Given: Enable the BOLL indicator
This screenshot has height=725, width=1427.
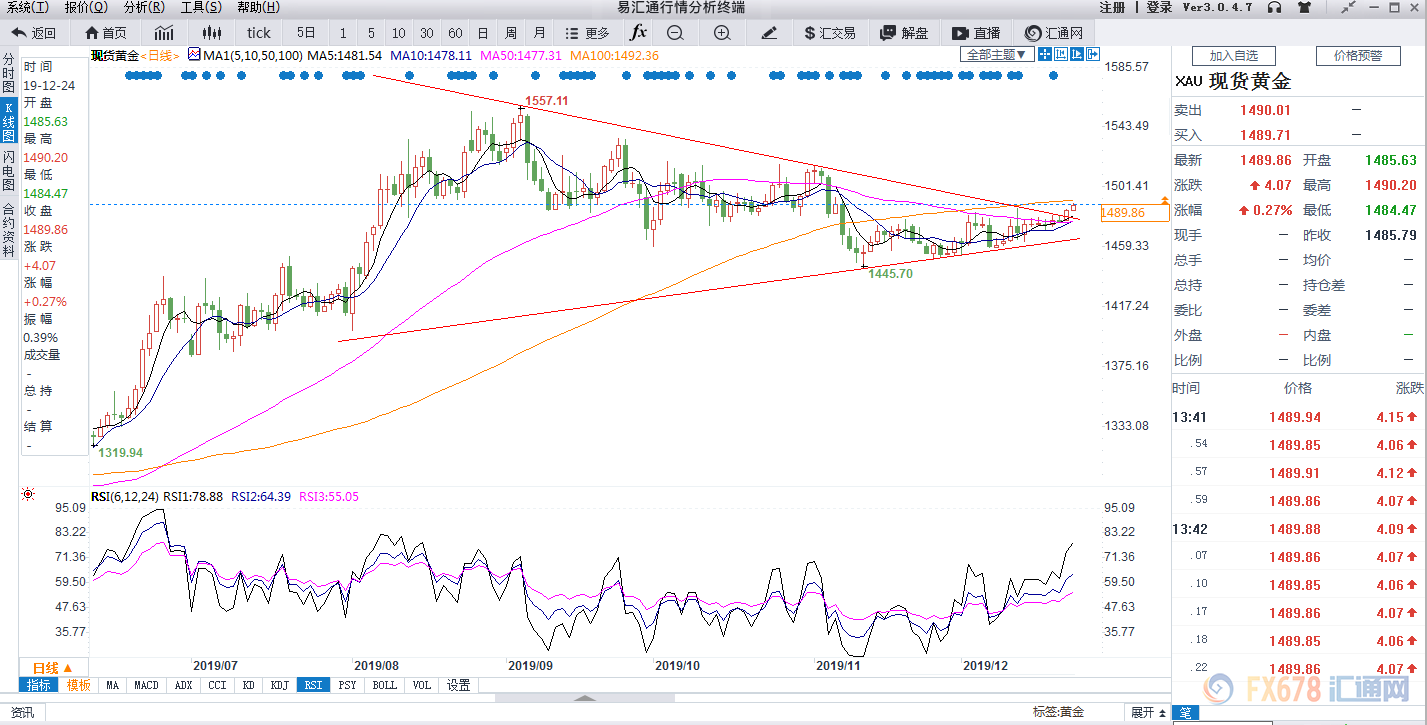Looking at the screenshot, I should [384, 685].
